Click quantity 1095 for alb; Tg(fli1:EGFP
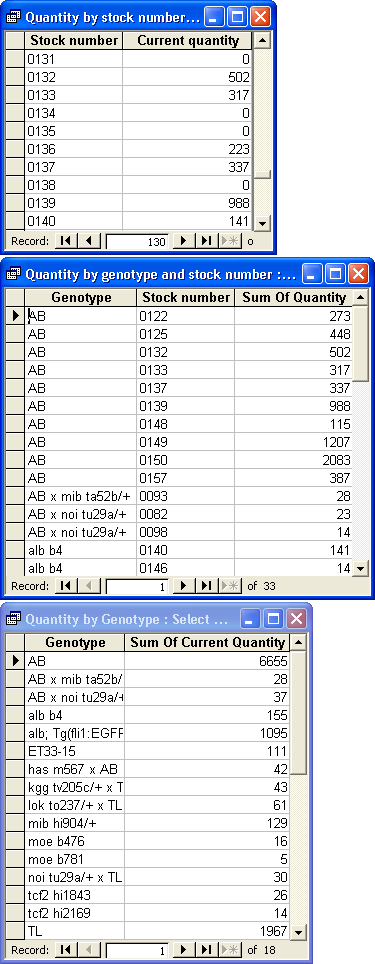375x964 pixels. click(x=207, y=733)
